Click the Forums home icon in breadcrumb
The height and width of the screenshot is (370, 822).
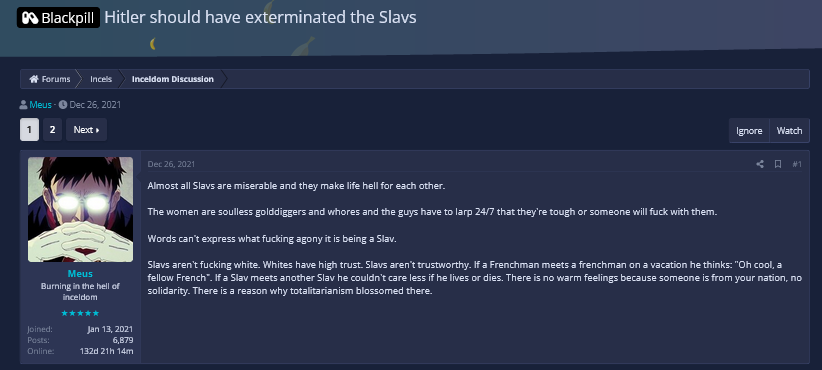(34, 79)
